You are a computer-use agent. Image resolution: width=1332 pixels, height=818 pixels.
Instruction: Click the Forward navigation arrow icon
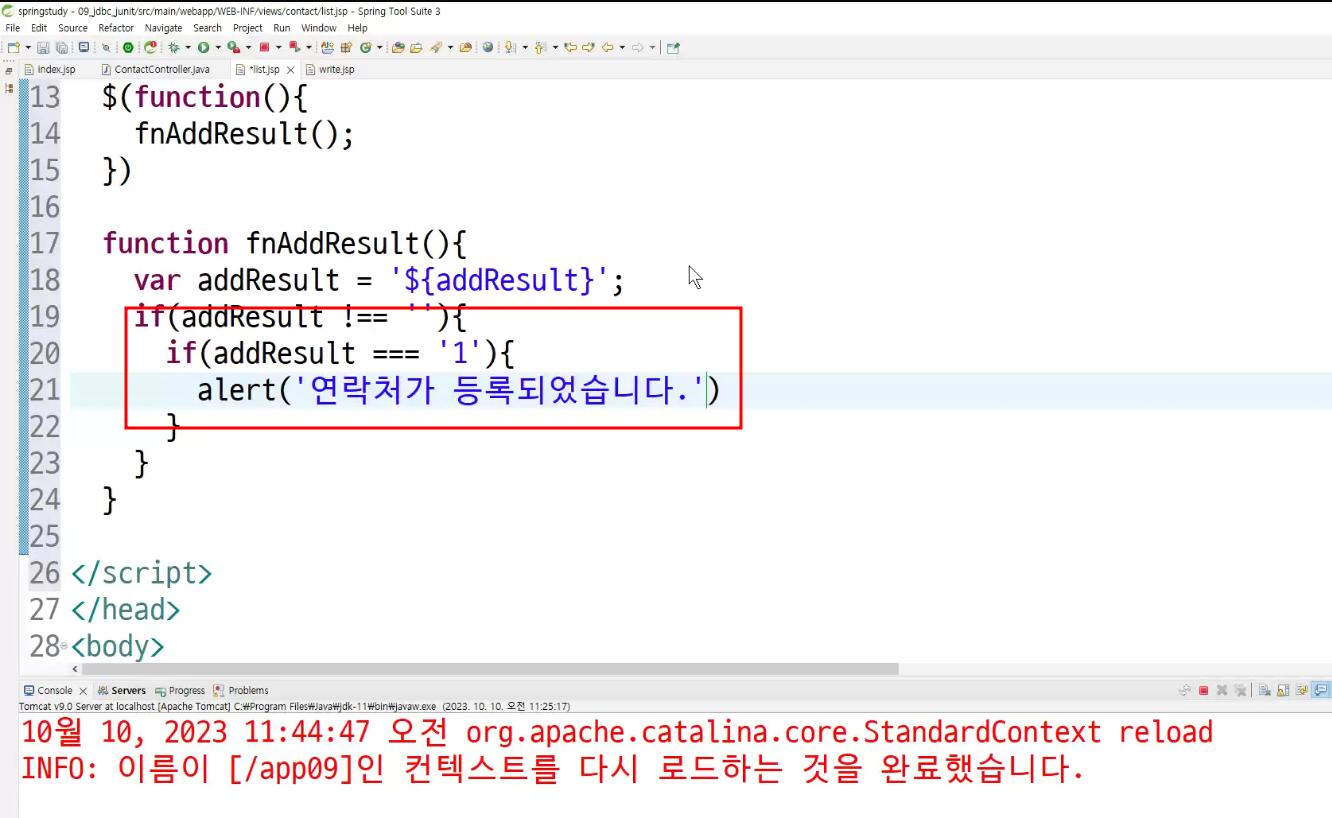[x=637, y=47]
